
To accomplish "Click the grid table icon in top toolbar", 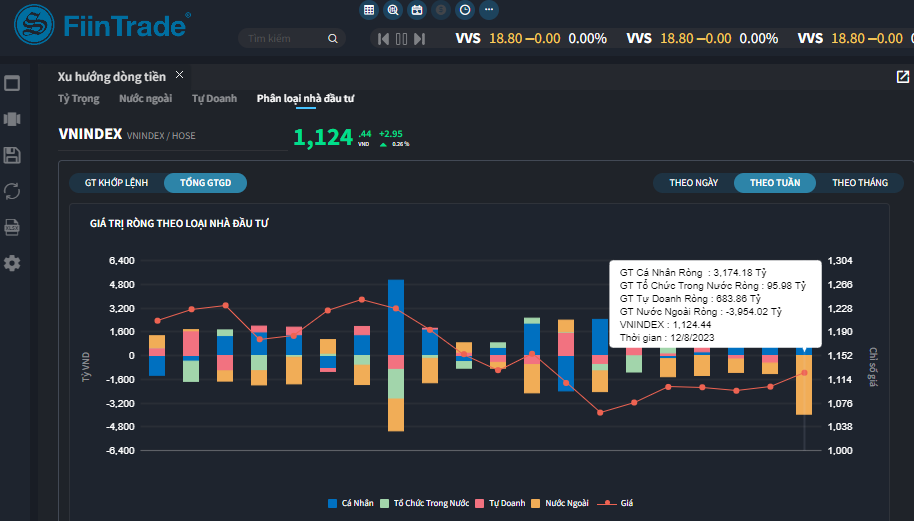I will click(369, 10).
